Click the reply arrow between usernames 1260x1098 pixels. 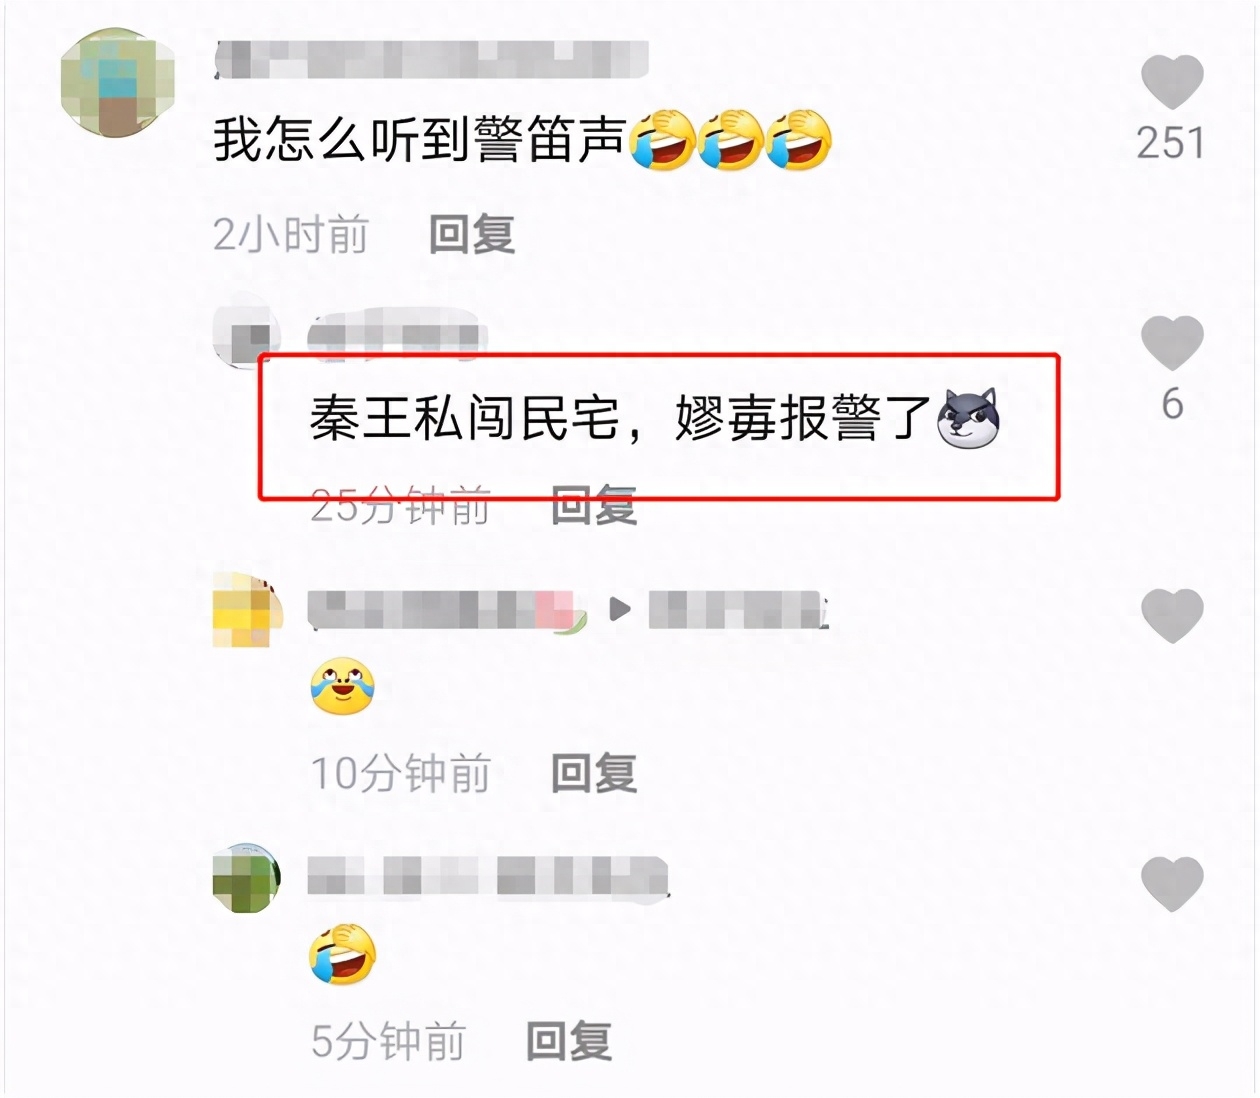[x=620, y=609]
